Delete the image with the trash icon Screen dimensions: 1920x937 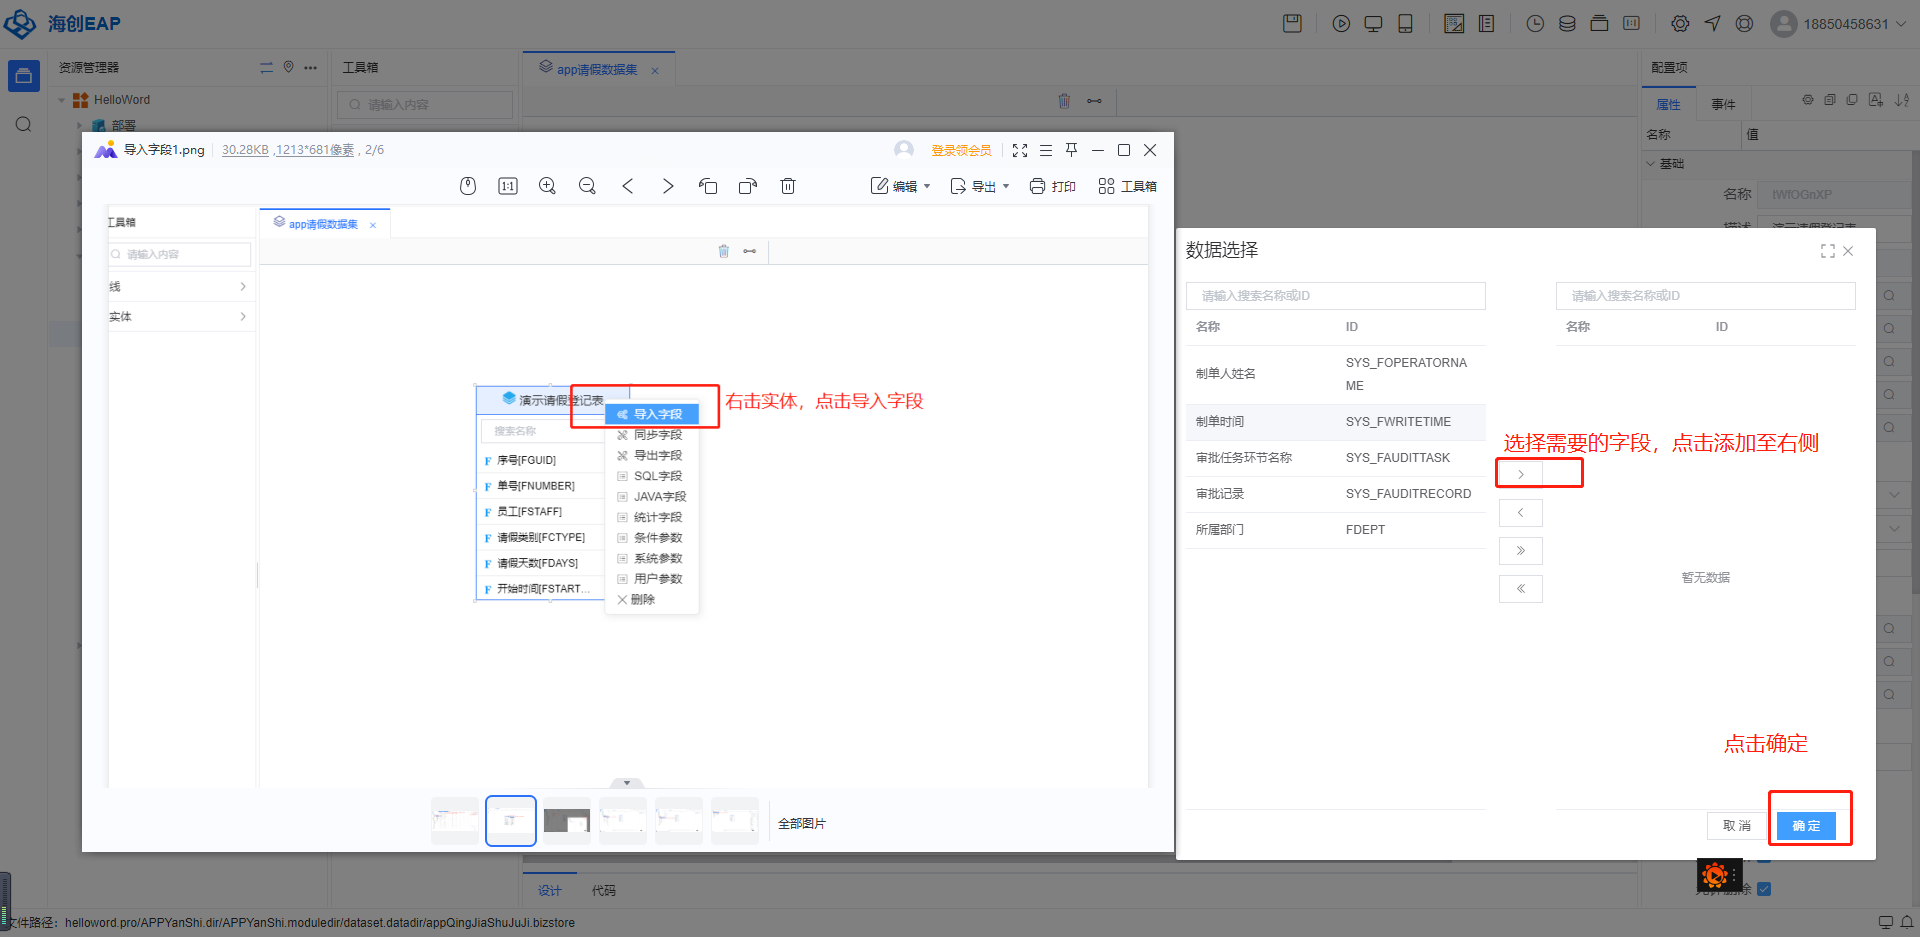(788, 186)
